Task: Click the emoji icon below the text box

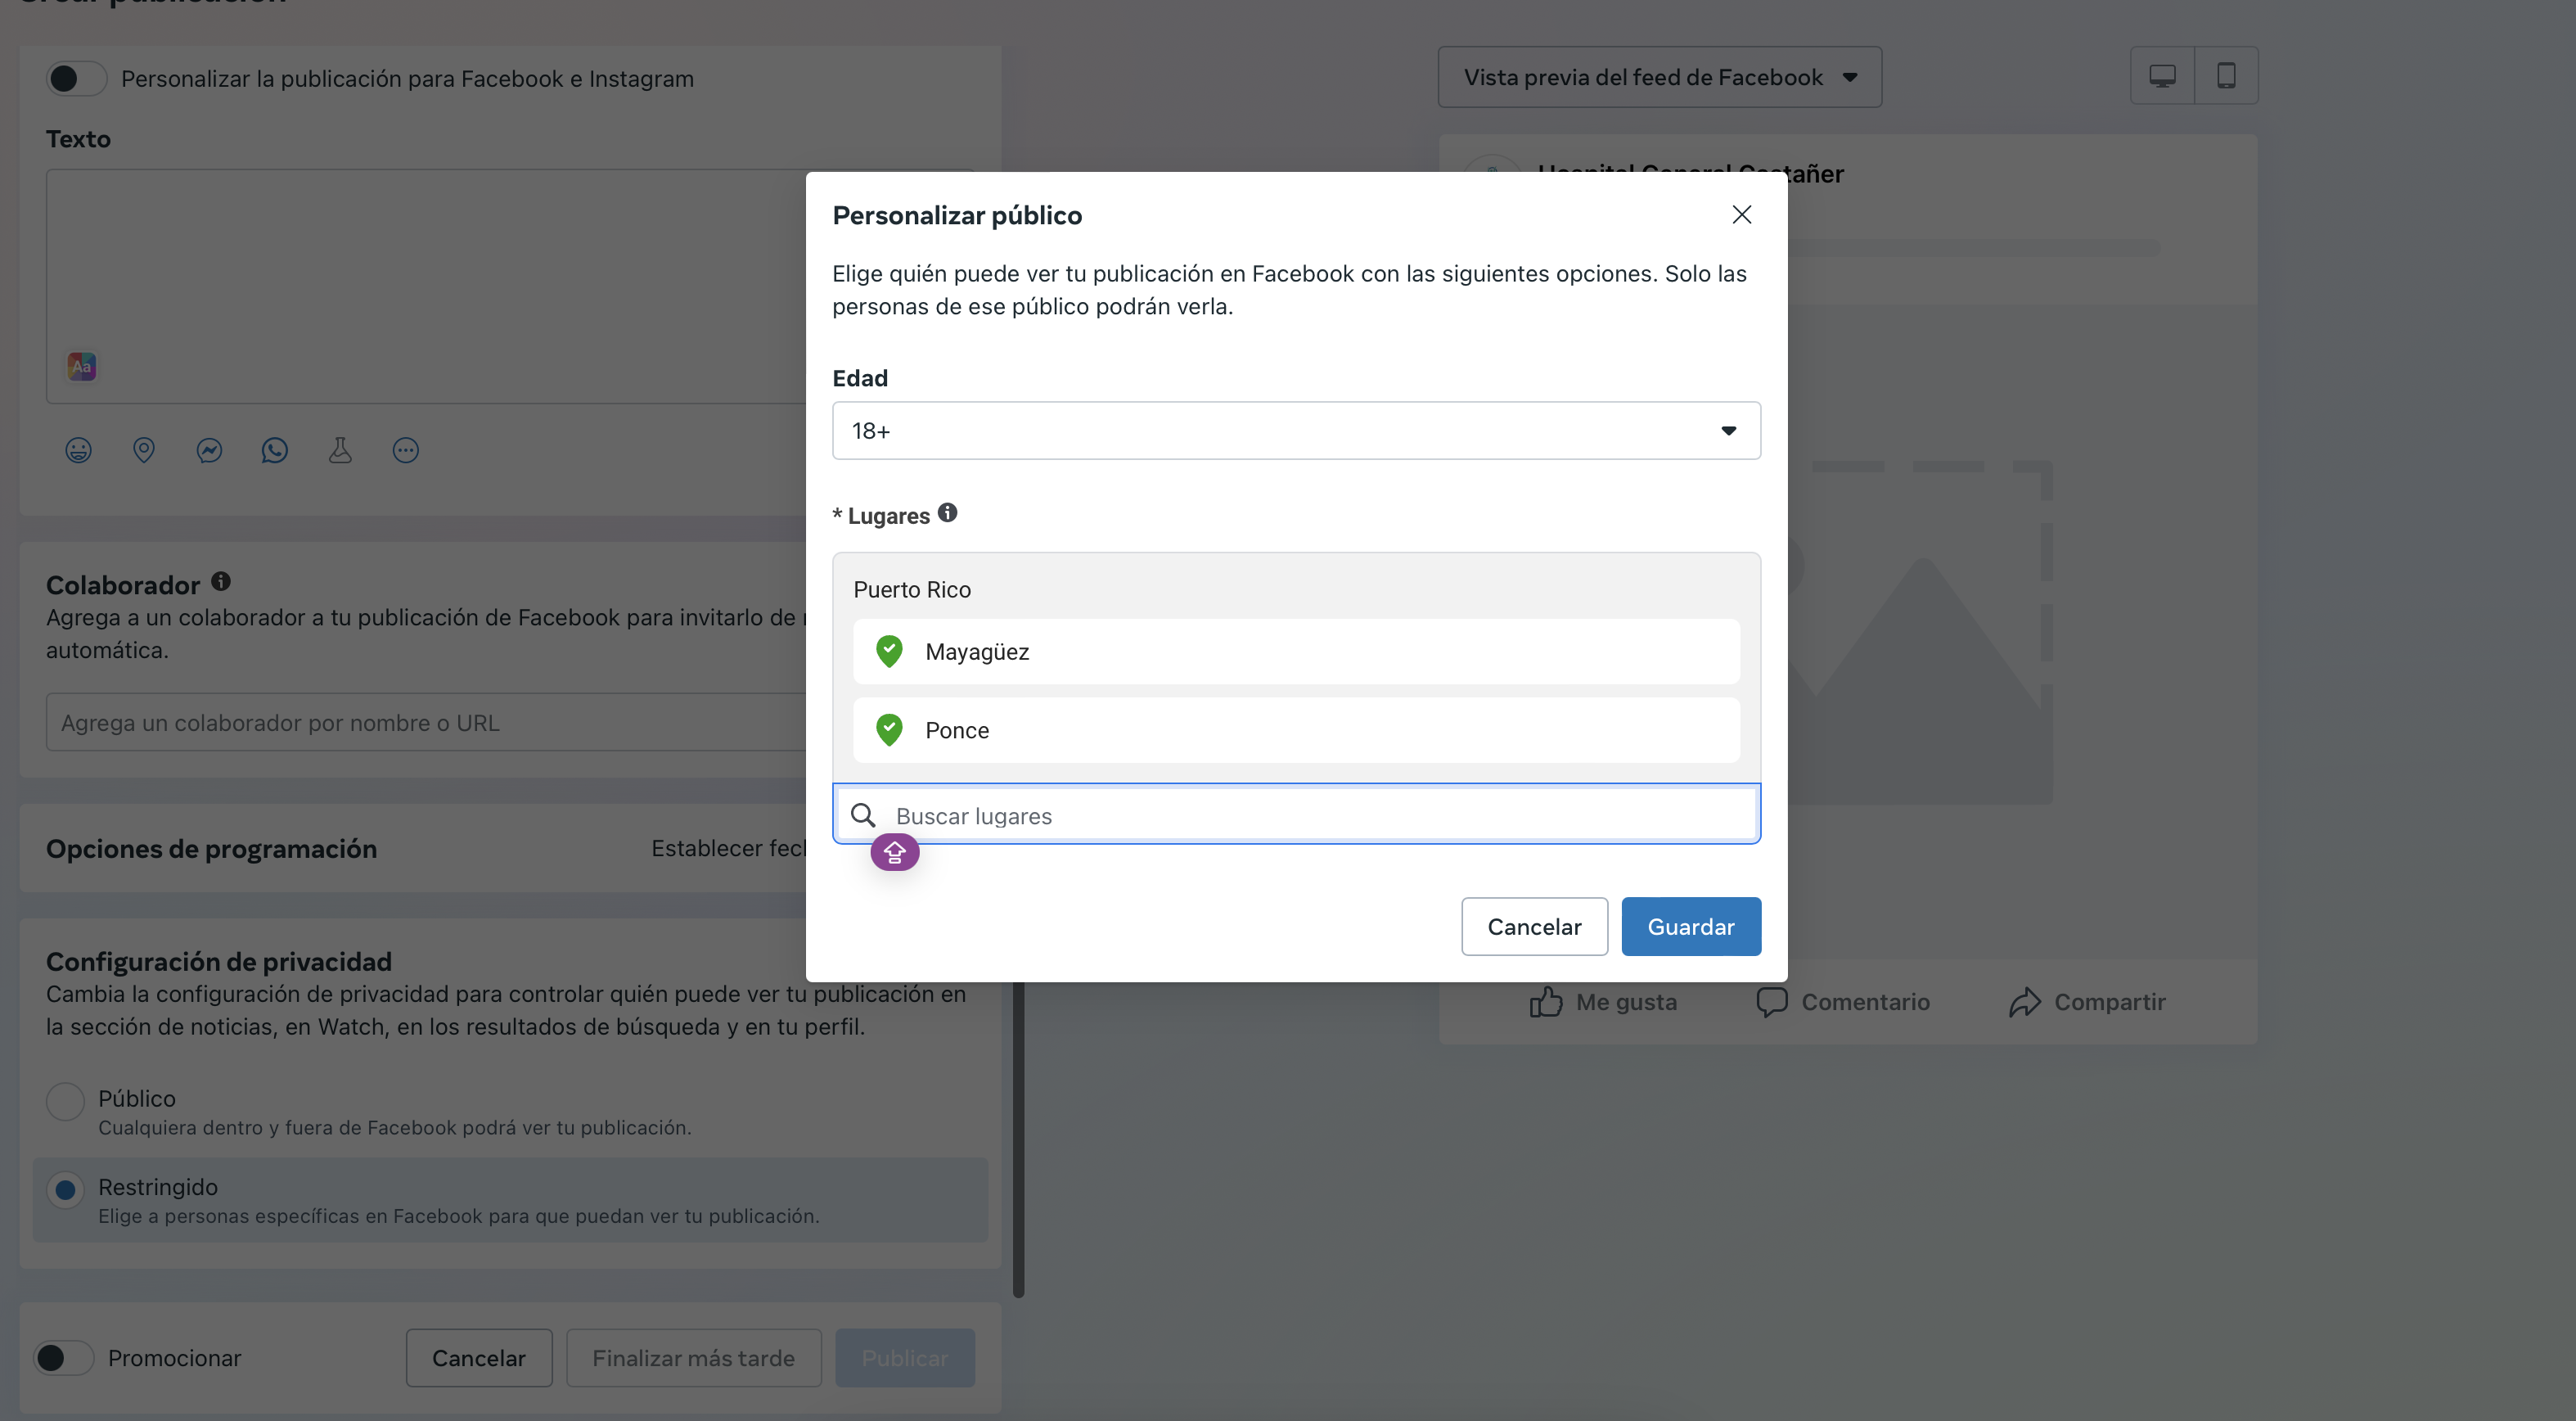Action: [78, 450]
